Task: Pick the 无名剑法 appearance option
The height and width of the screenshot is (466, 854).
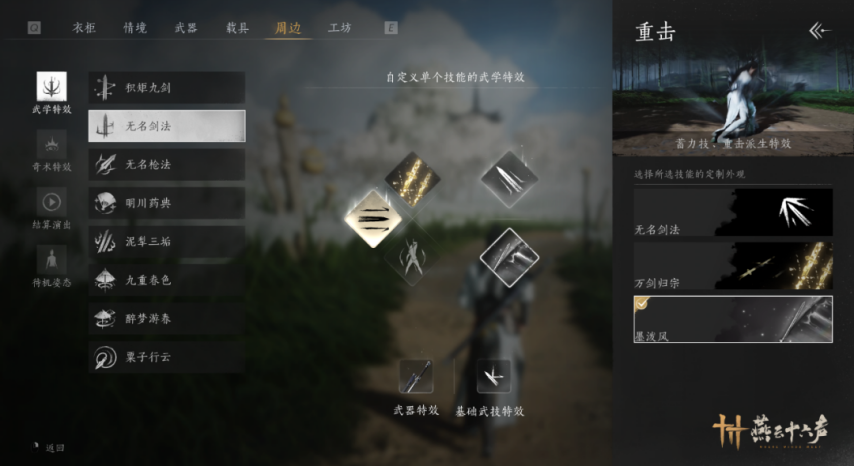Action: [x=733, y=212]
